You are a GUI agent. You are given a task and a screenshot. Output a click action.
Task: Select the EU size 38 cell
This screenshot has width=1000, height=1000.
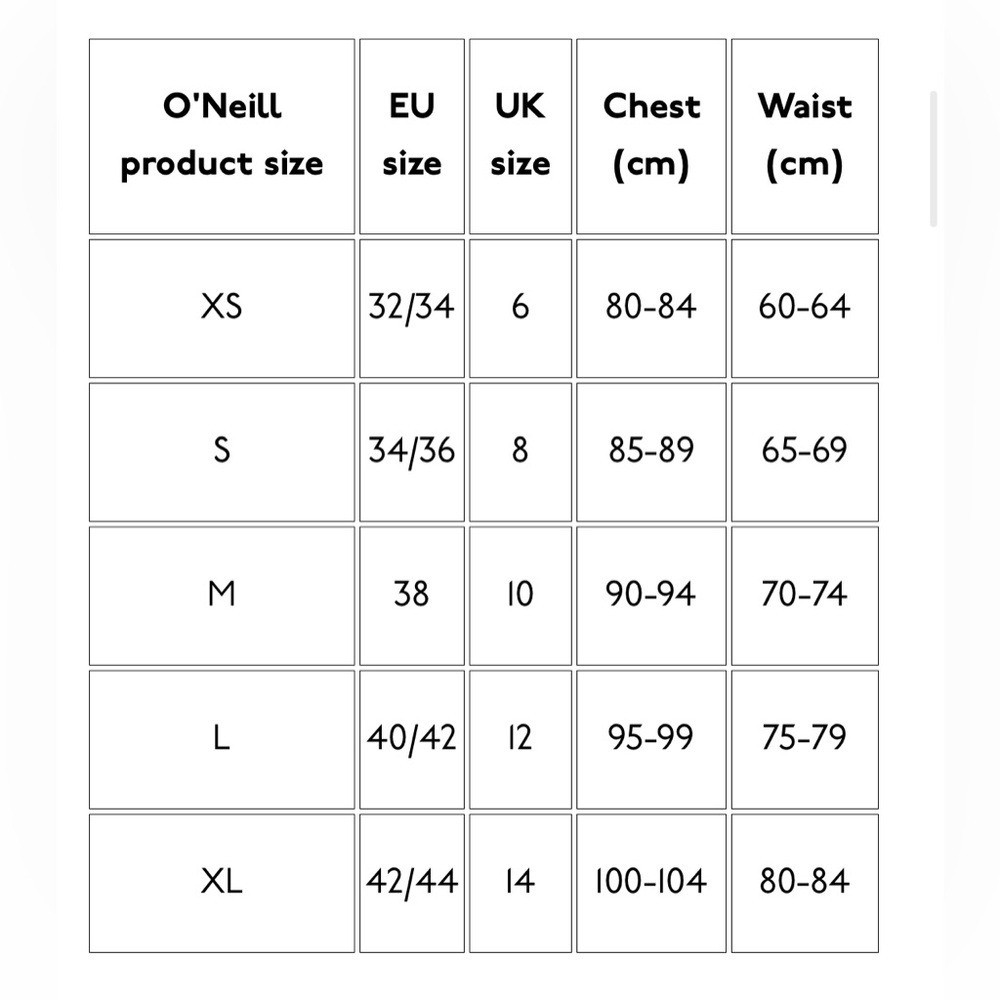pyautogui.click(x=412, y=596)
